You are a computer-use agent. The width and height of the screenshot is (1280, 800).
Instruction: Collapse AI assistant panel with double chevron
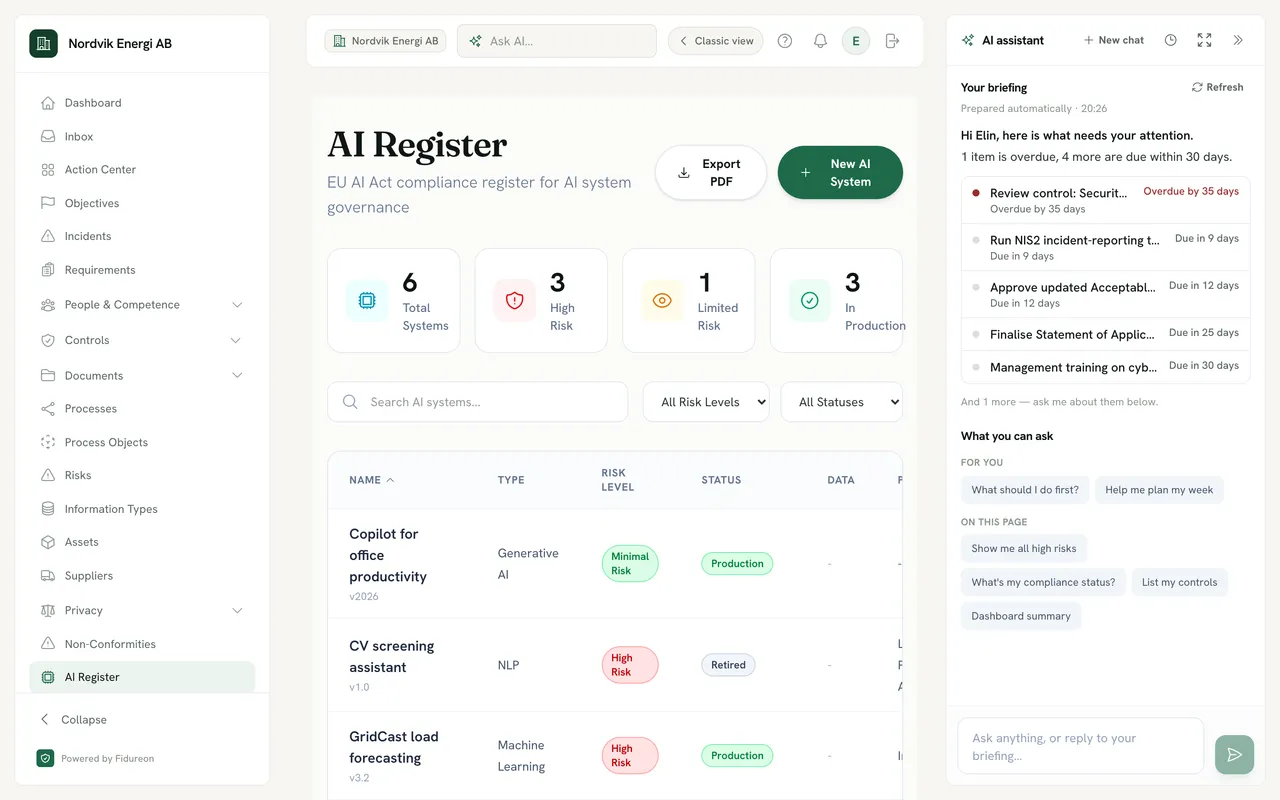coord(1238,40)
